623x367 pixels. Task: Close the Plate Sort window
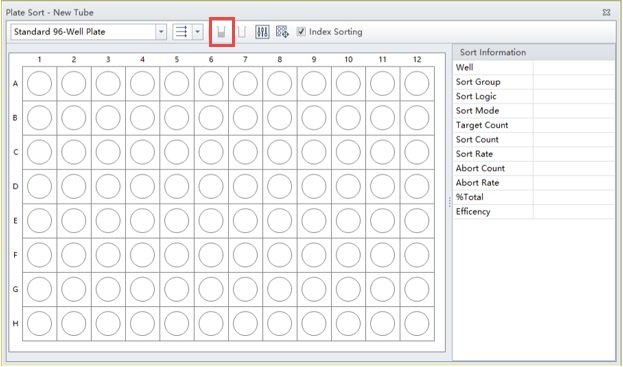coord(606,12)
